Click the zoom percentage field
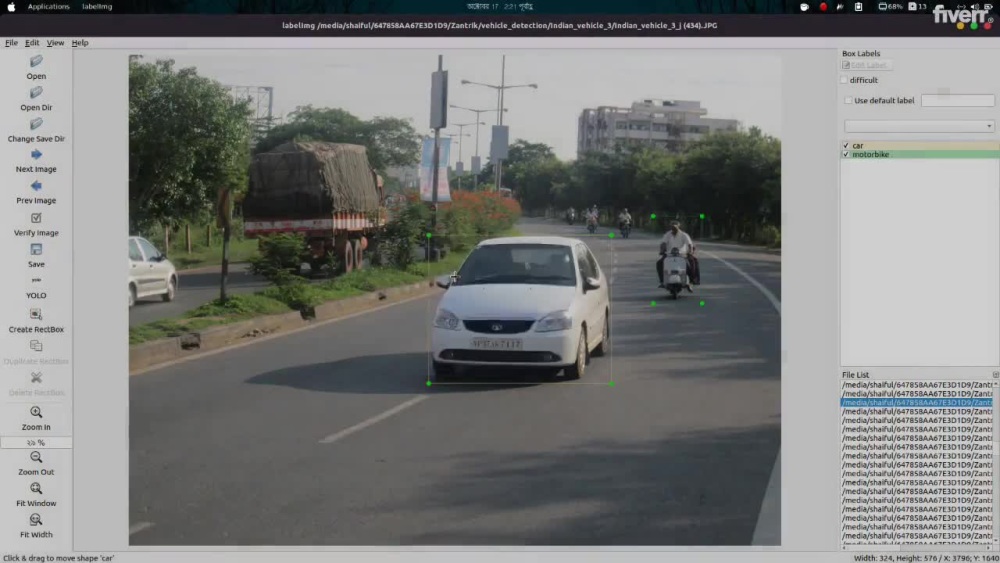1000x563 pixels. point(36,442)
